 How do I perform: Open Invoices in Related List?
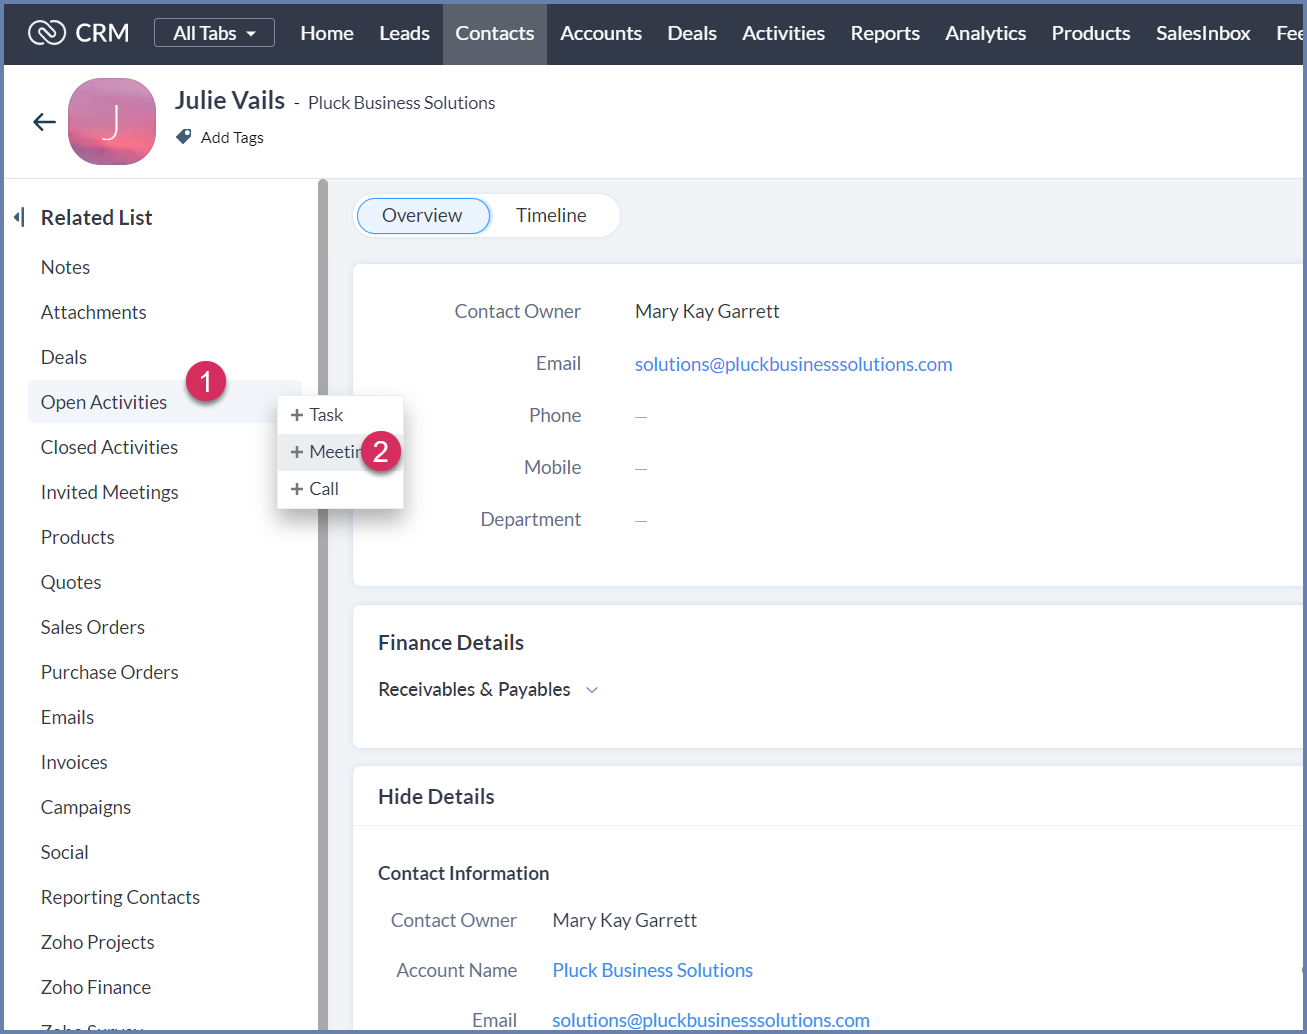pyautogui.click(x=74, y=762)
